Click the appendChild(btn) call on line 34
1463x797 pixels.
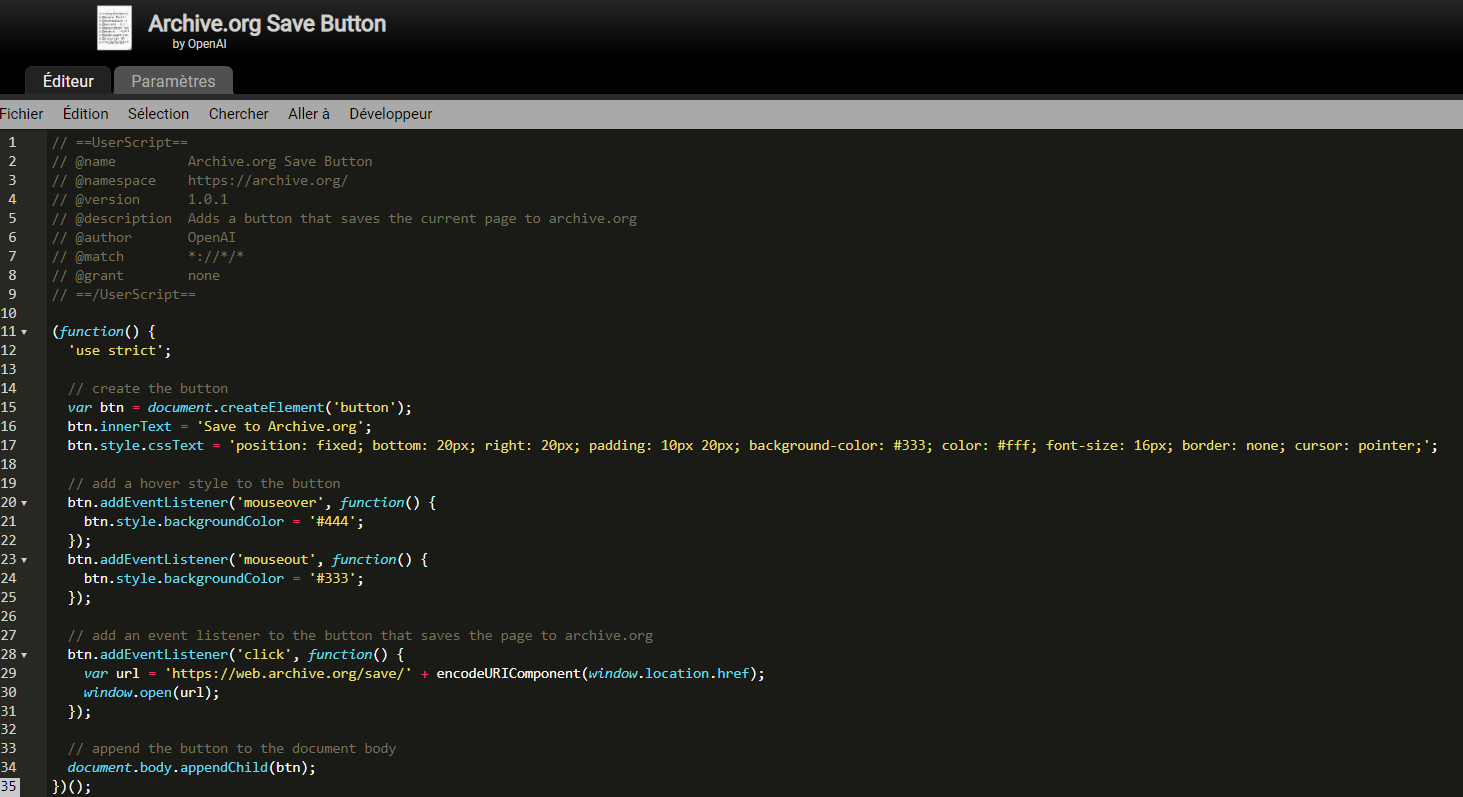[248, 768]
